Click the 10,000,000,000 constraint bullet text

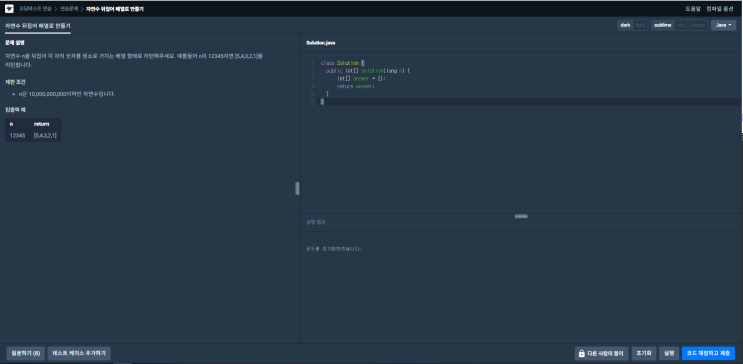(x=67, y=94)
